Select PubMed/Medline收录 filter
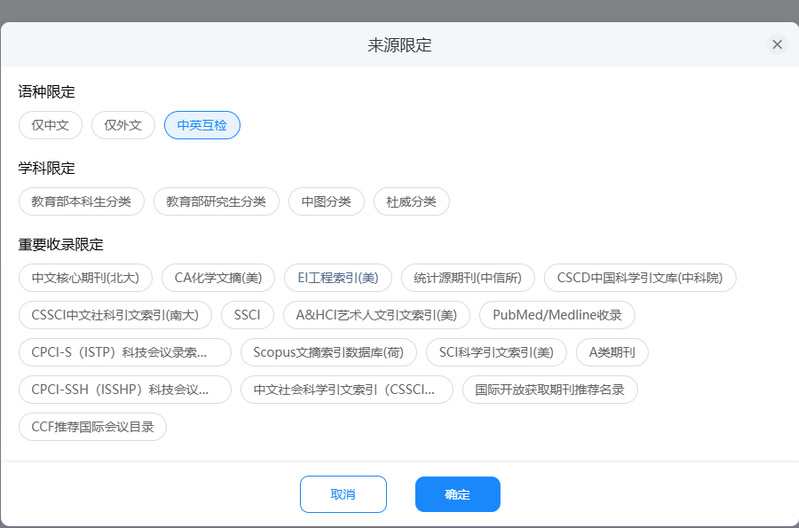The width and height of the screenshot is (799, 528). click(x=557, y=315)
